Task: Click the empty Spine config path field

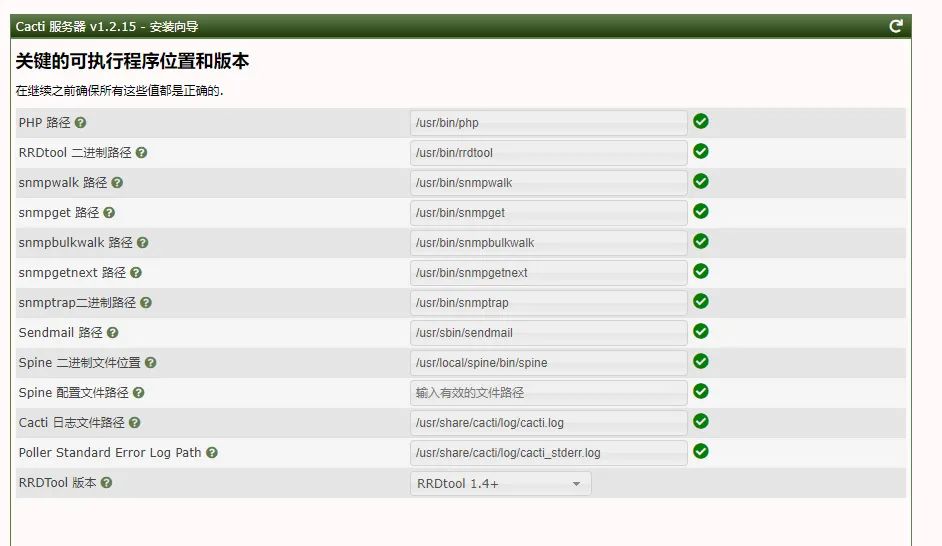Action: pos(548,393)
